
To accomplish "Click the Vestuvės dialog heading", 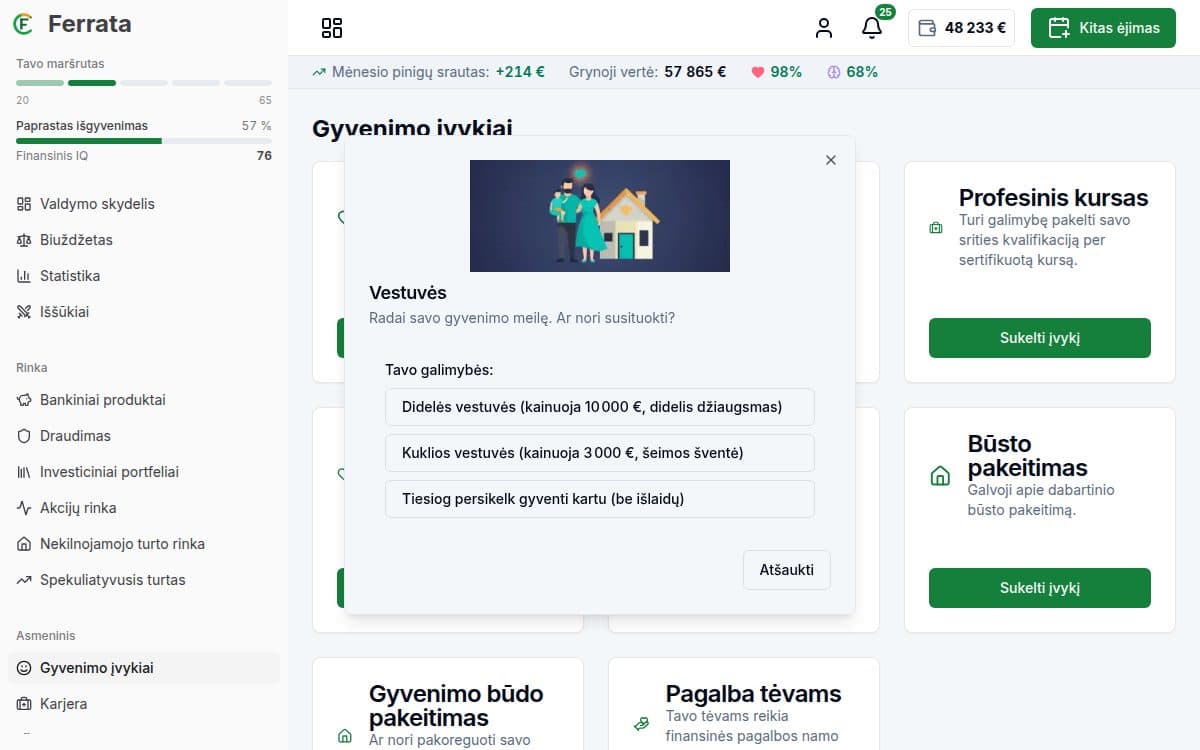I will coord(408,293).
